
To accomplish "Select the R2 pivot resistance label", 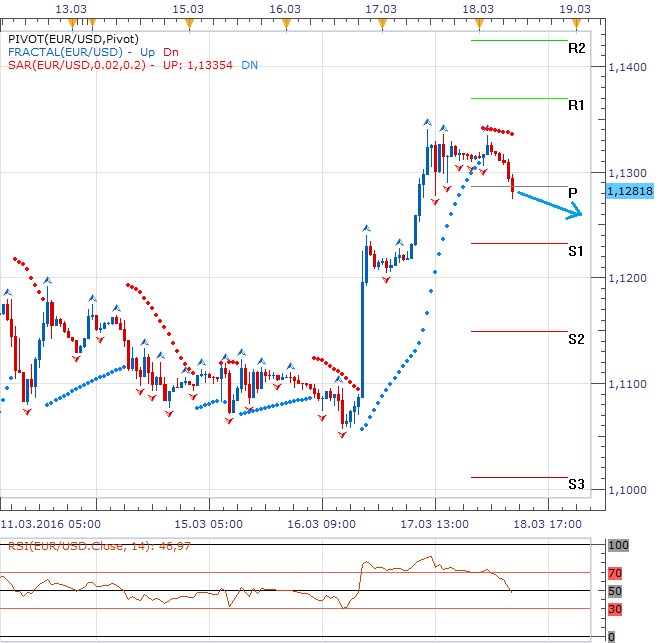I will (576, 48).
